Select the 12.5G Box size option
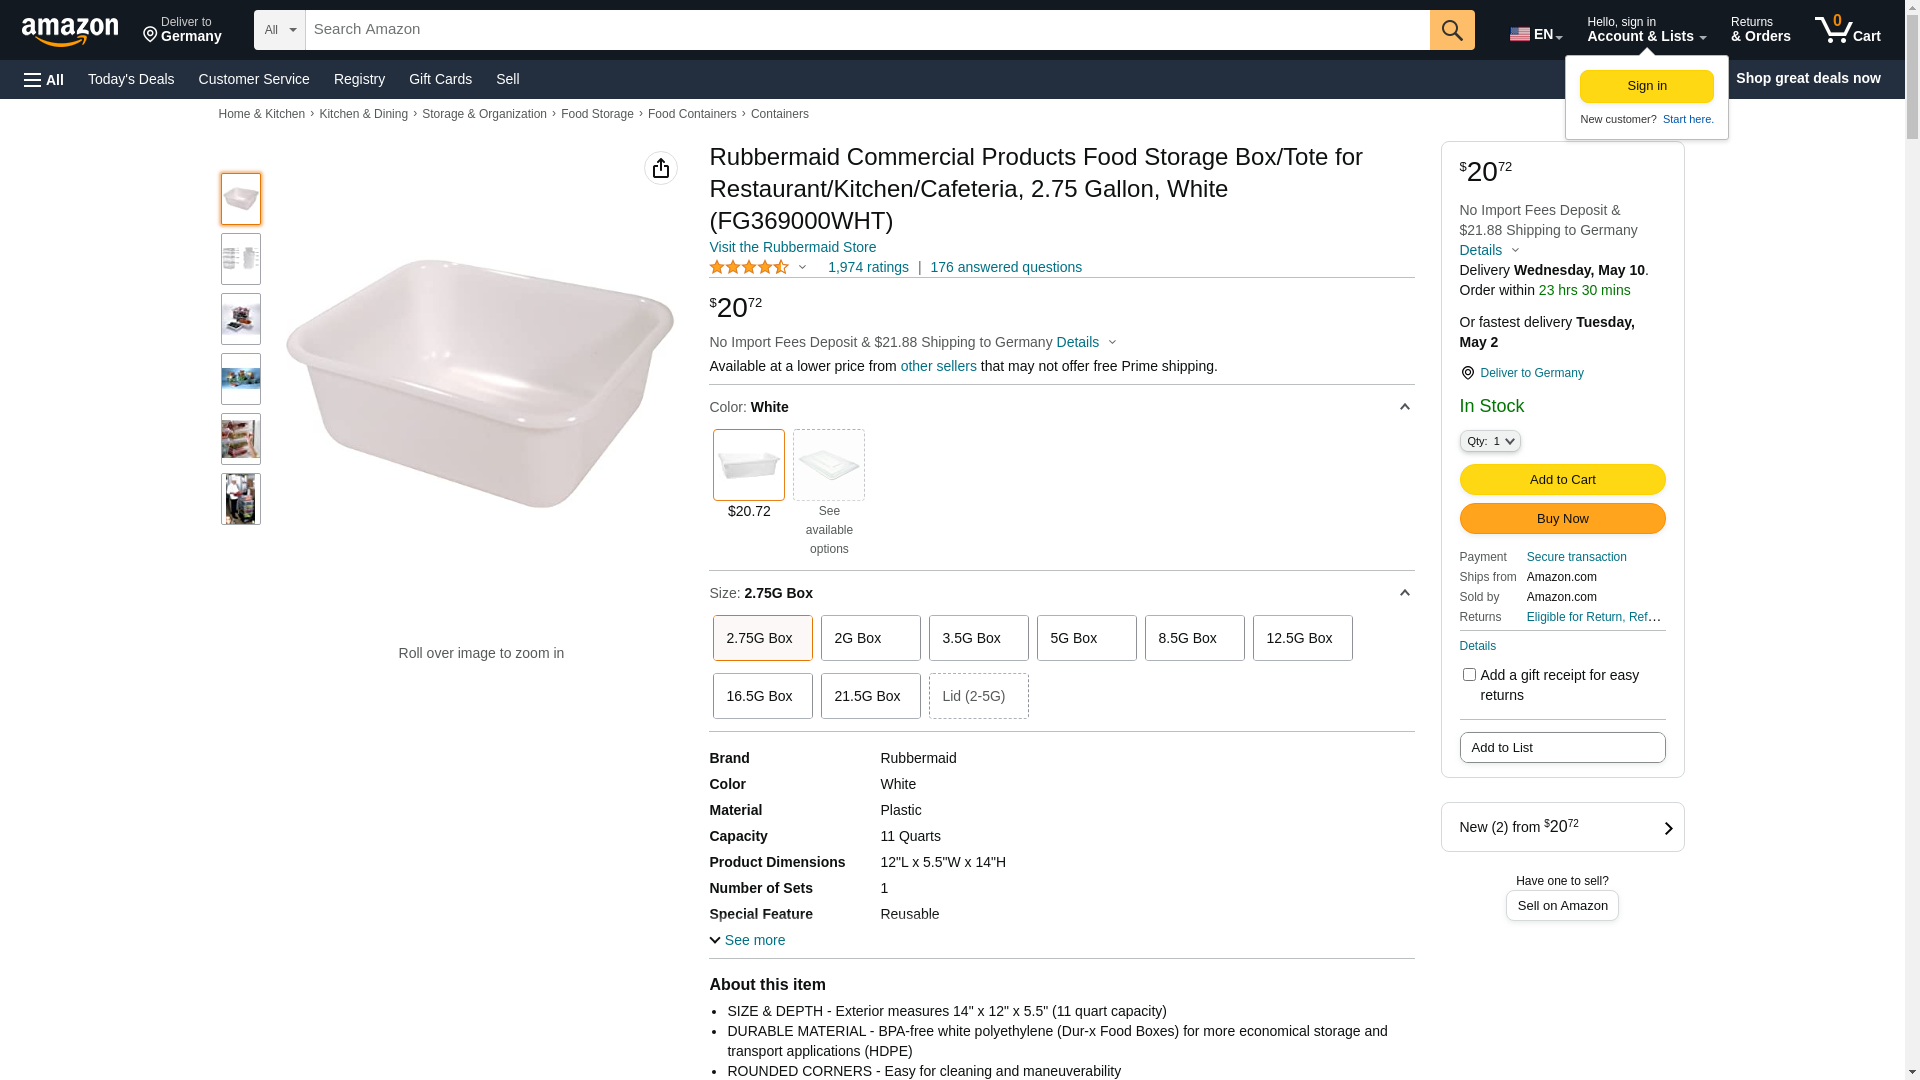 [x=1302, y=638]
